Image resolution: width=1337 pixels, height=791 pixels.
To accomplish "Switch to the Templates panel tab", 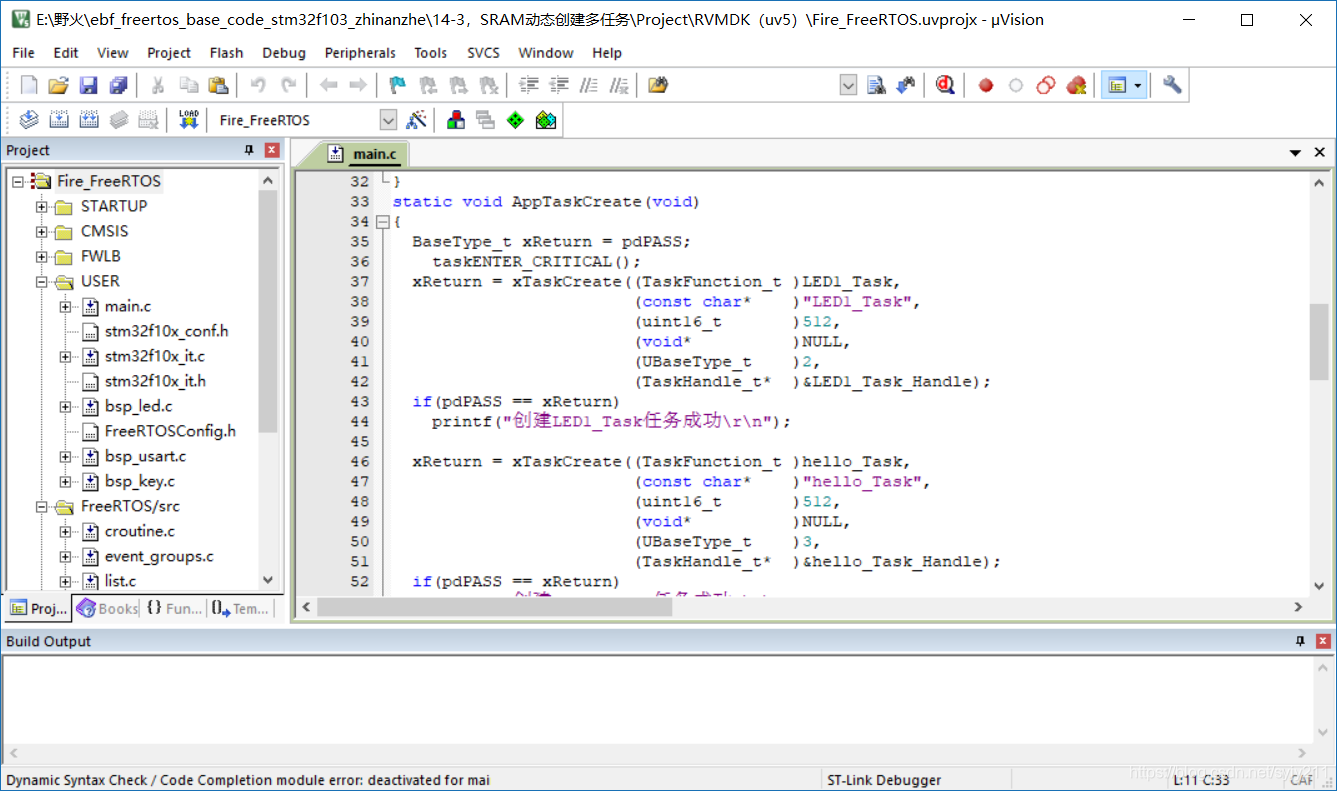I will [240, 608].
